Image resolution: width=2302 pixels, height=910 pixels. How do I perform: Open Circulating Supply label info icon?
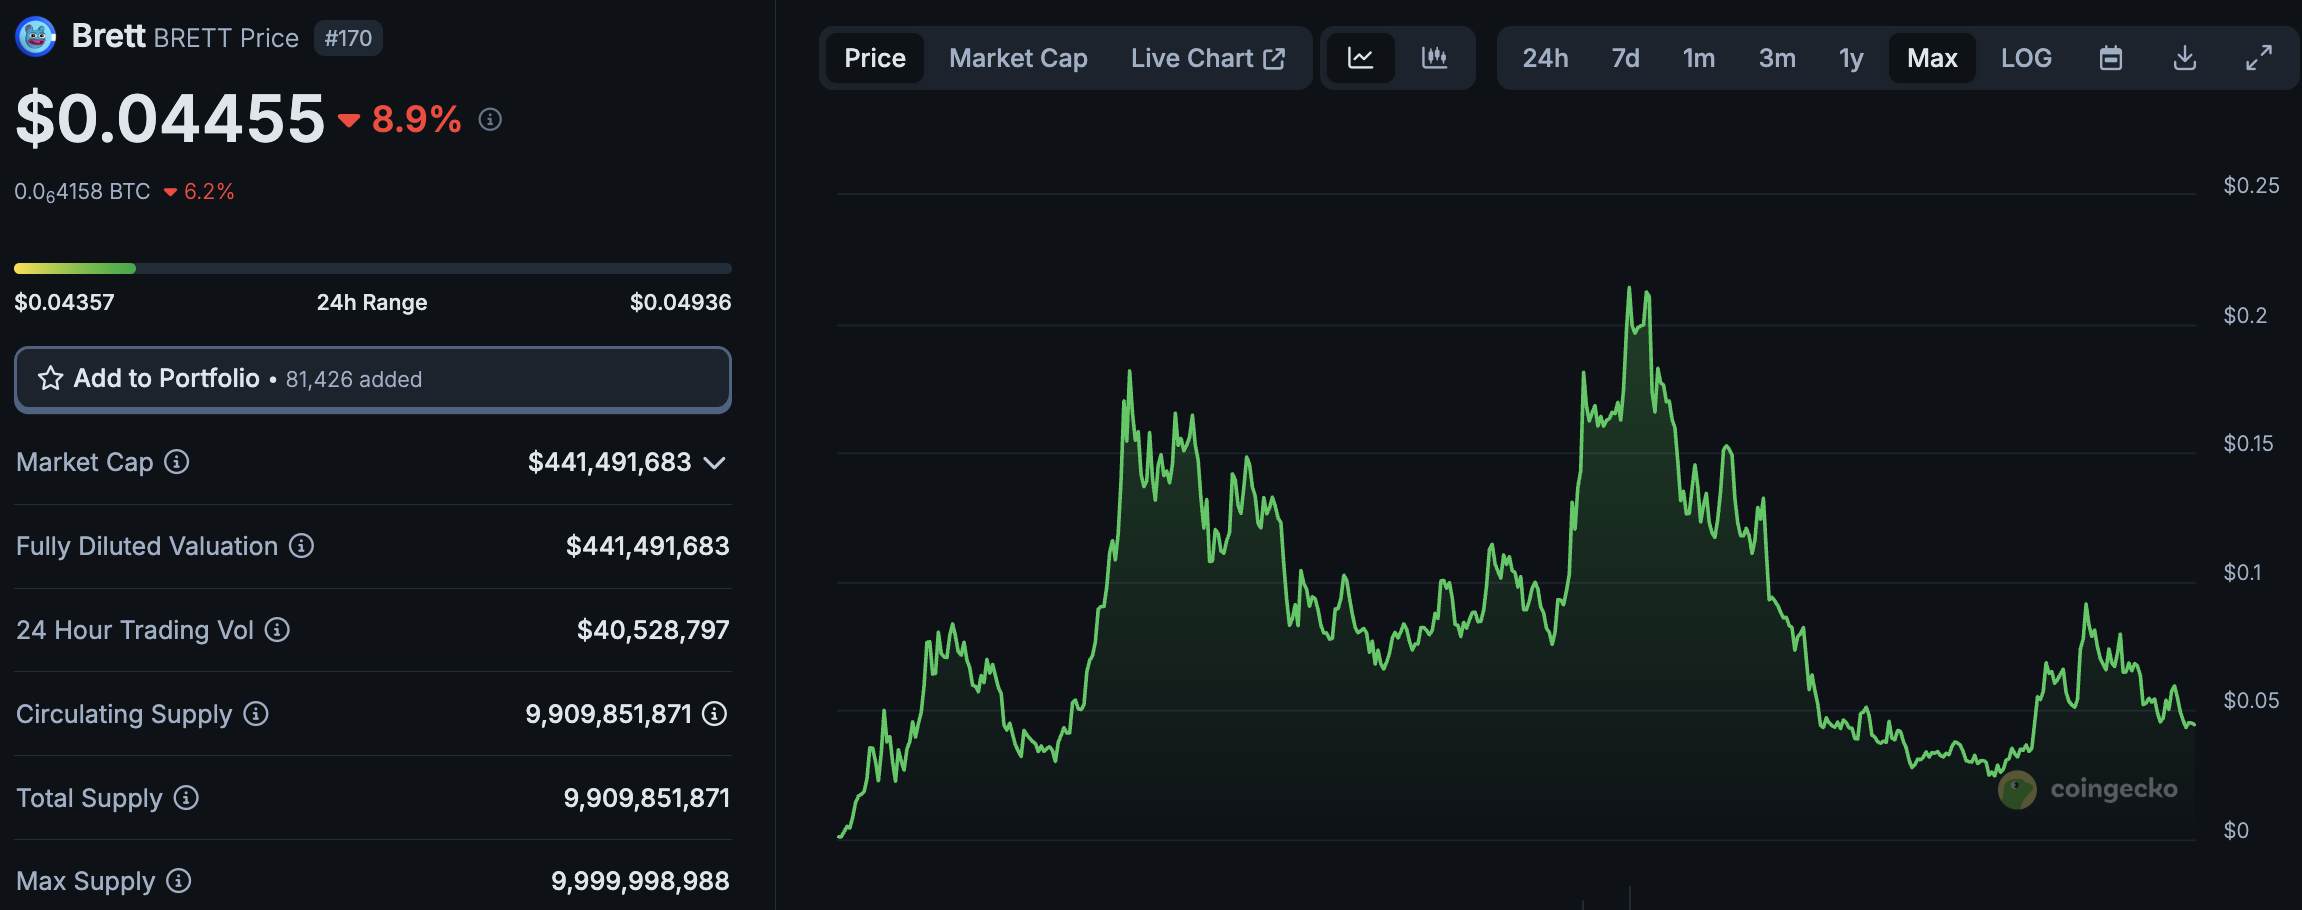point(256,714)
